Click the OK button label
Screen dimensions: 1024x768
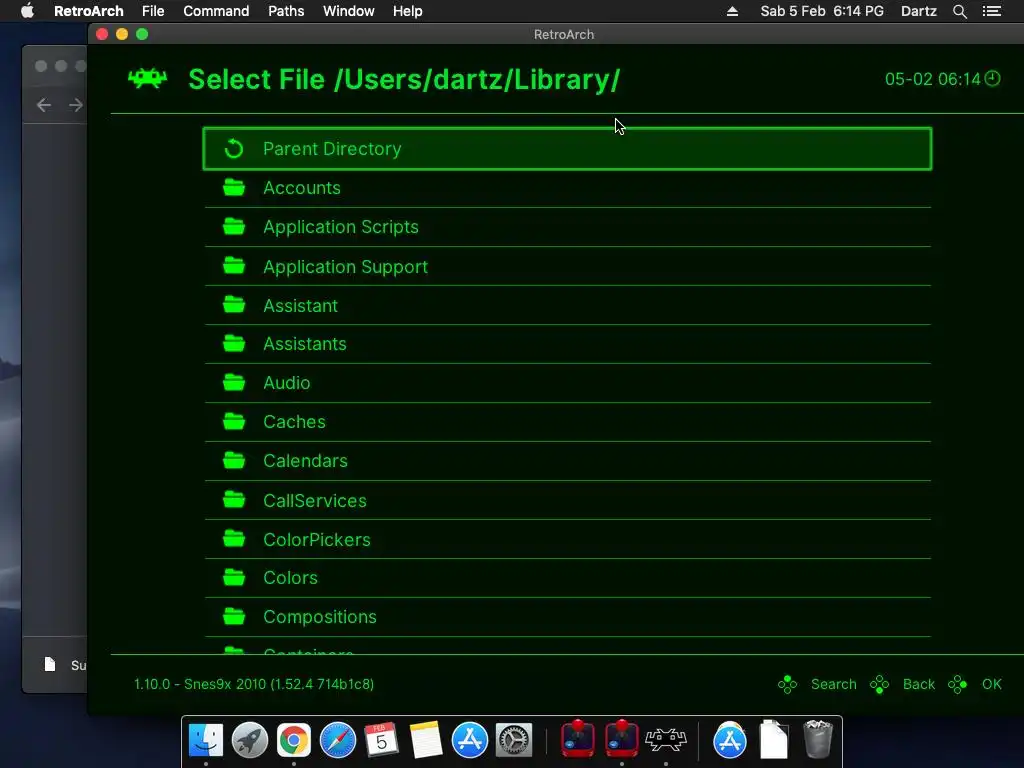pyautogui.click(x=991, y=684)
